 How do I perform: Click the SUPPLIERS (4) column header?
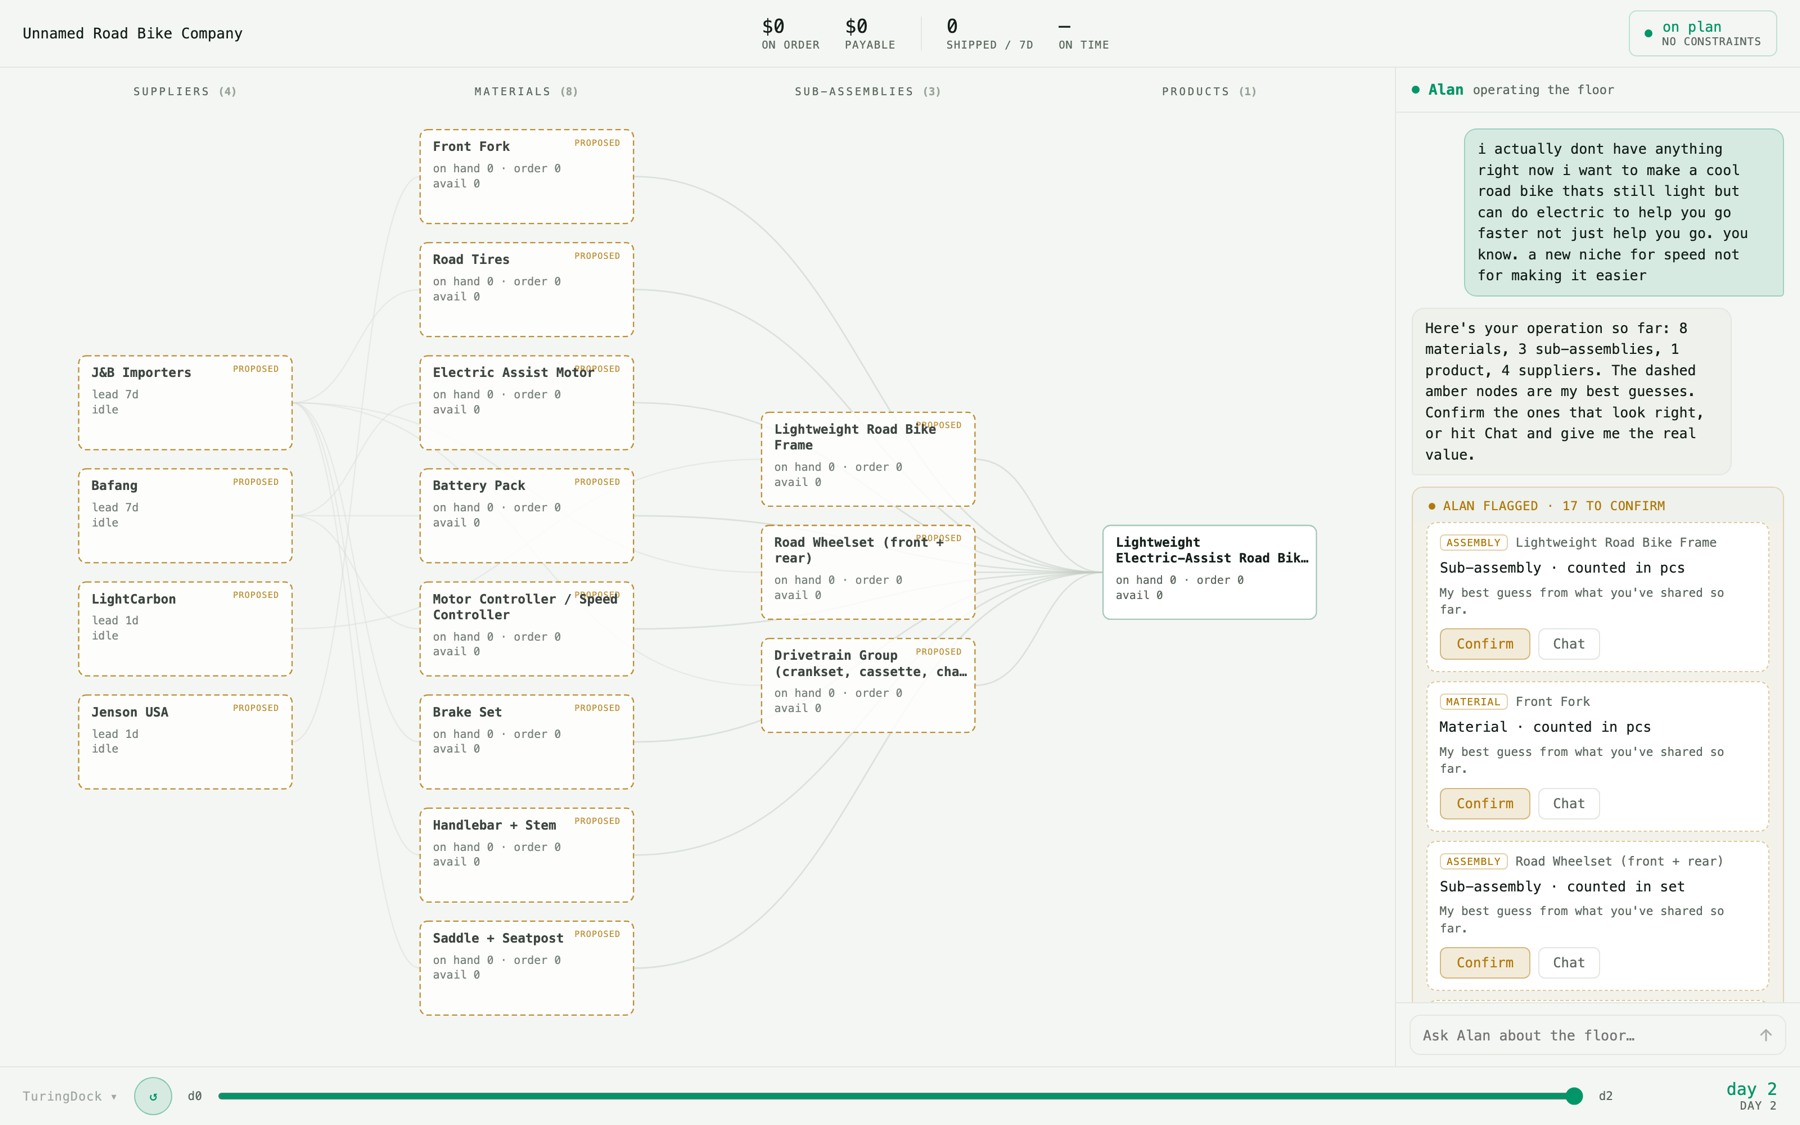click(185, 91)
